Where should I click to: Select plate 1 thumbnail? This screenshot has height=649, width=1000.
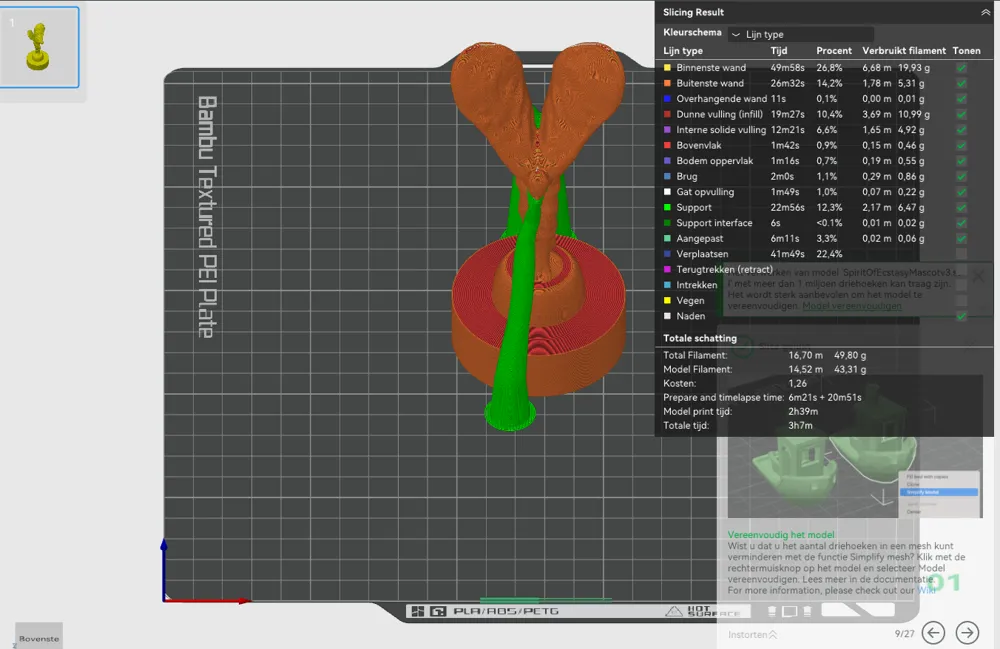tap(38, 47)
